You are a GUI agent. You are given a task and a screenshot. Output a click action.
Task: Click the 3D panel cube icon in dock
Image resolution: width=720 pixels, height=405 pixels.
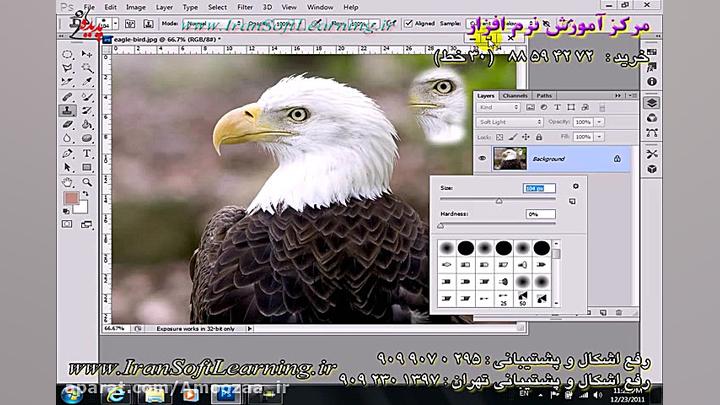[652, 169]
